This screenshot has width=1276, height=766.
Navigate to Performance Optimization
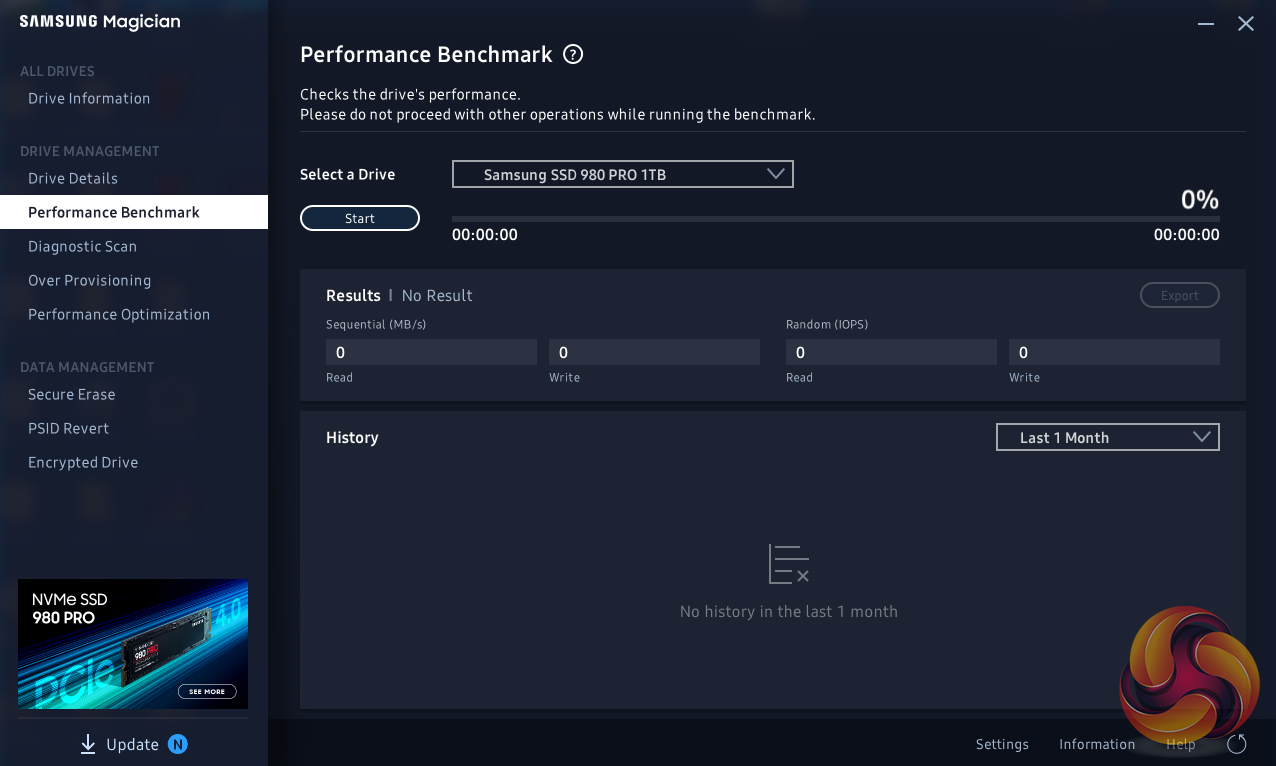[x=119, y=314]
